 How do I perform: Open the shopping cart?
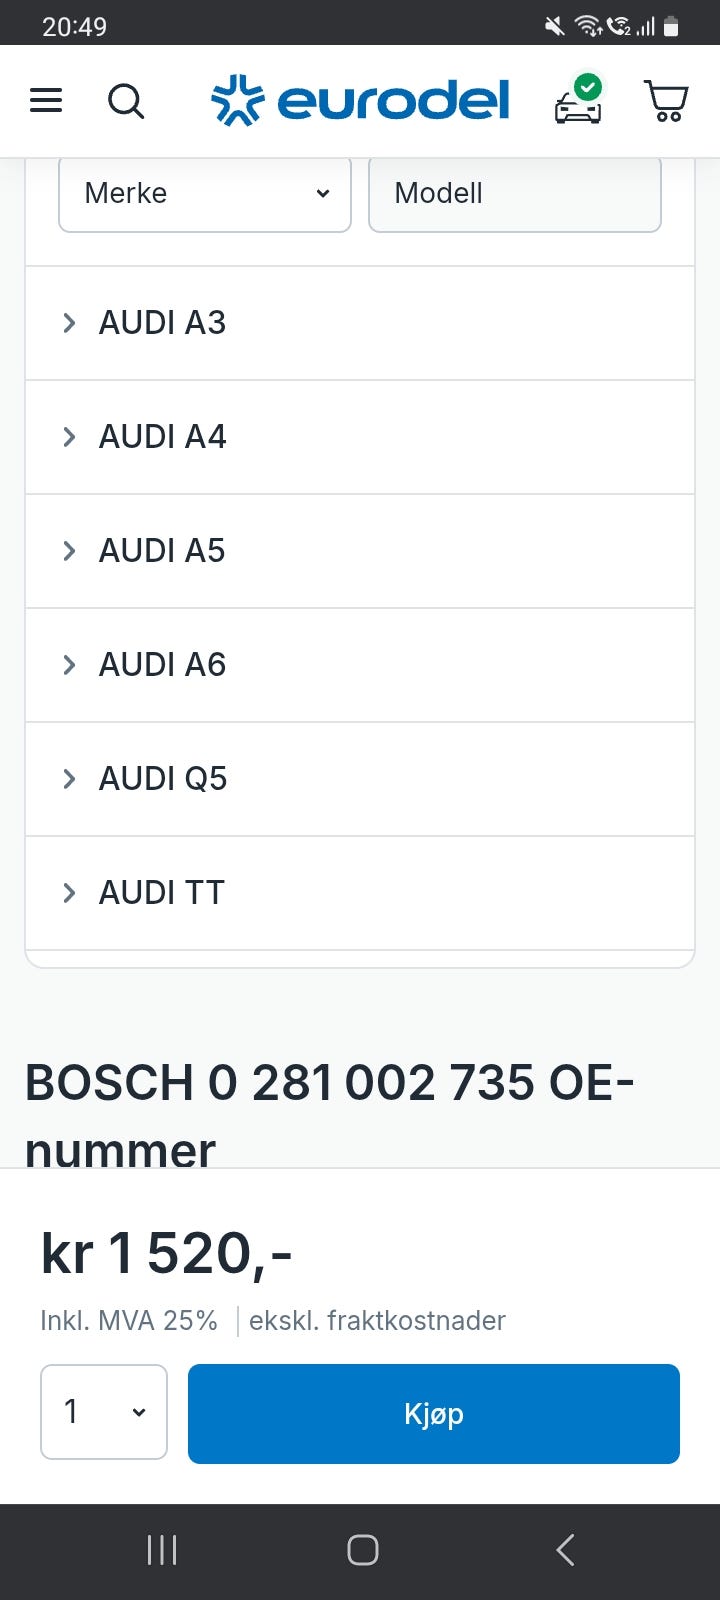click(x=666, y=101)
